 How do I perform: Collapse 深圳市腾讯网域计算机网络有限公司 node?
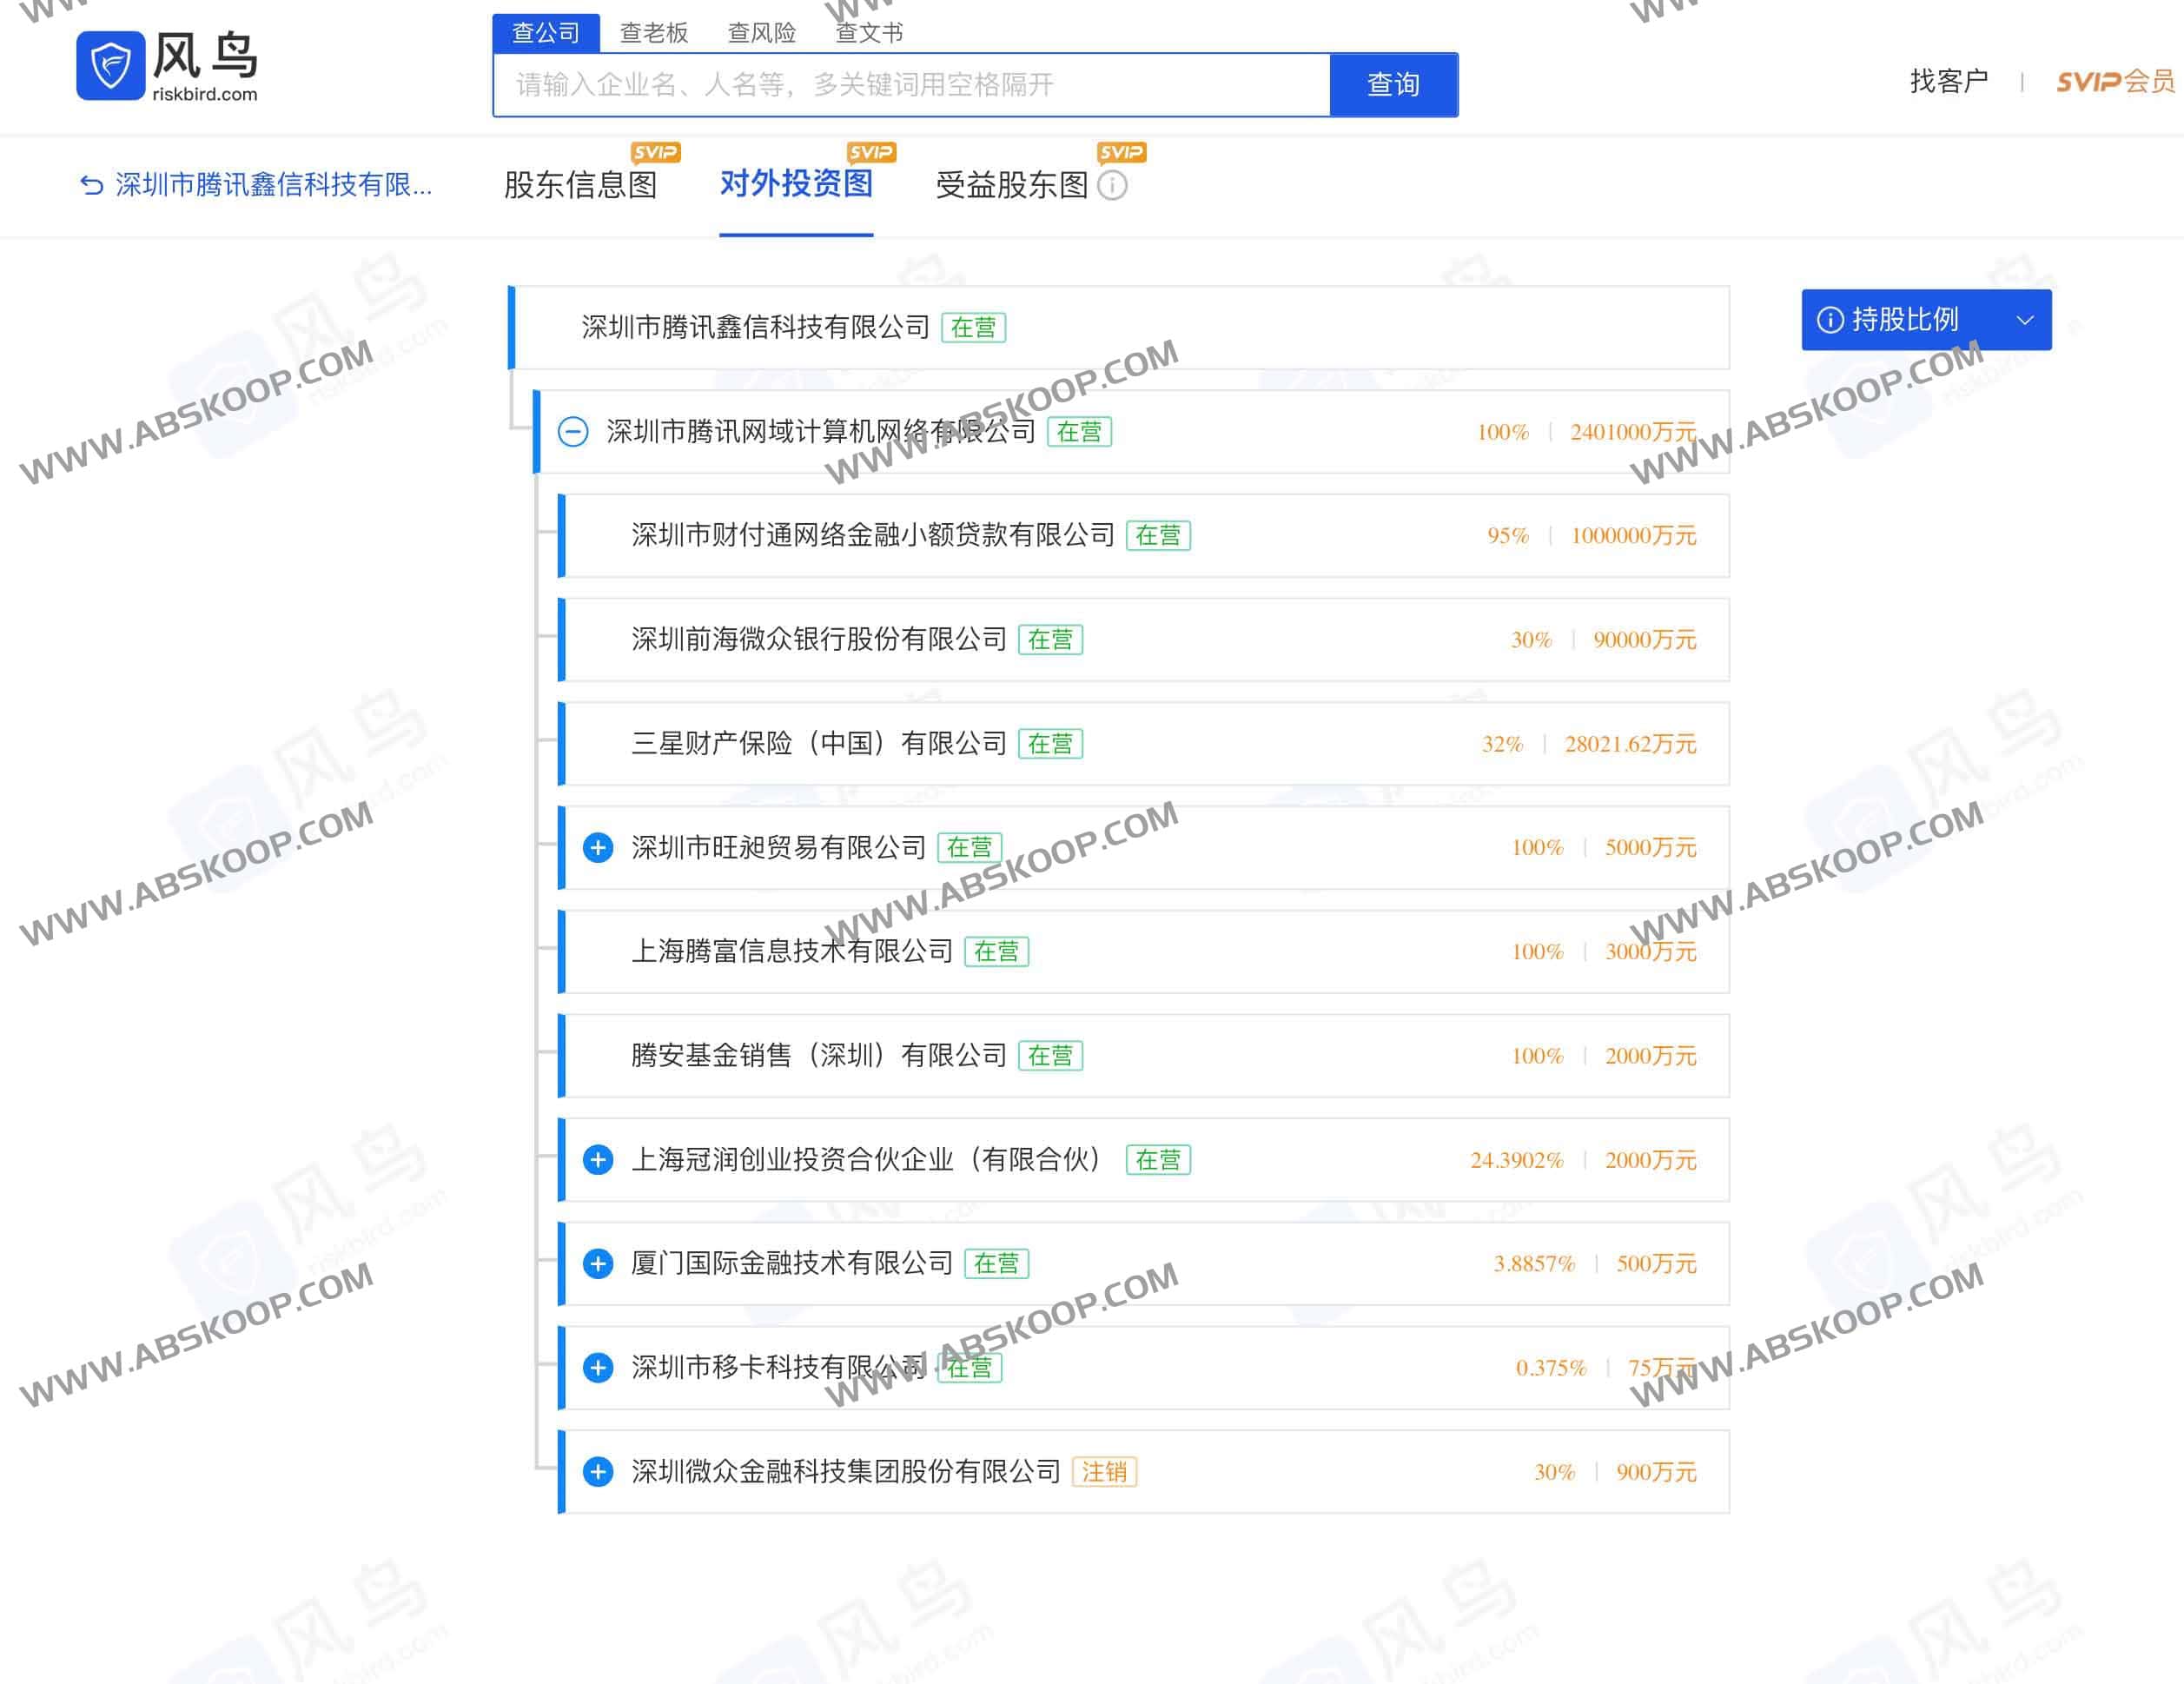coord(573,431)
